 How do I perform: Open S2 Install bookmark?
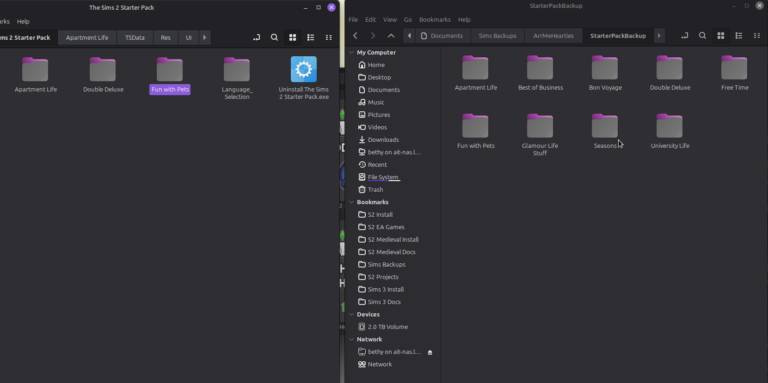tap(380, 215)
